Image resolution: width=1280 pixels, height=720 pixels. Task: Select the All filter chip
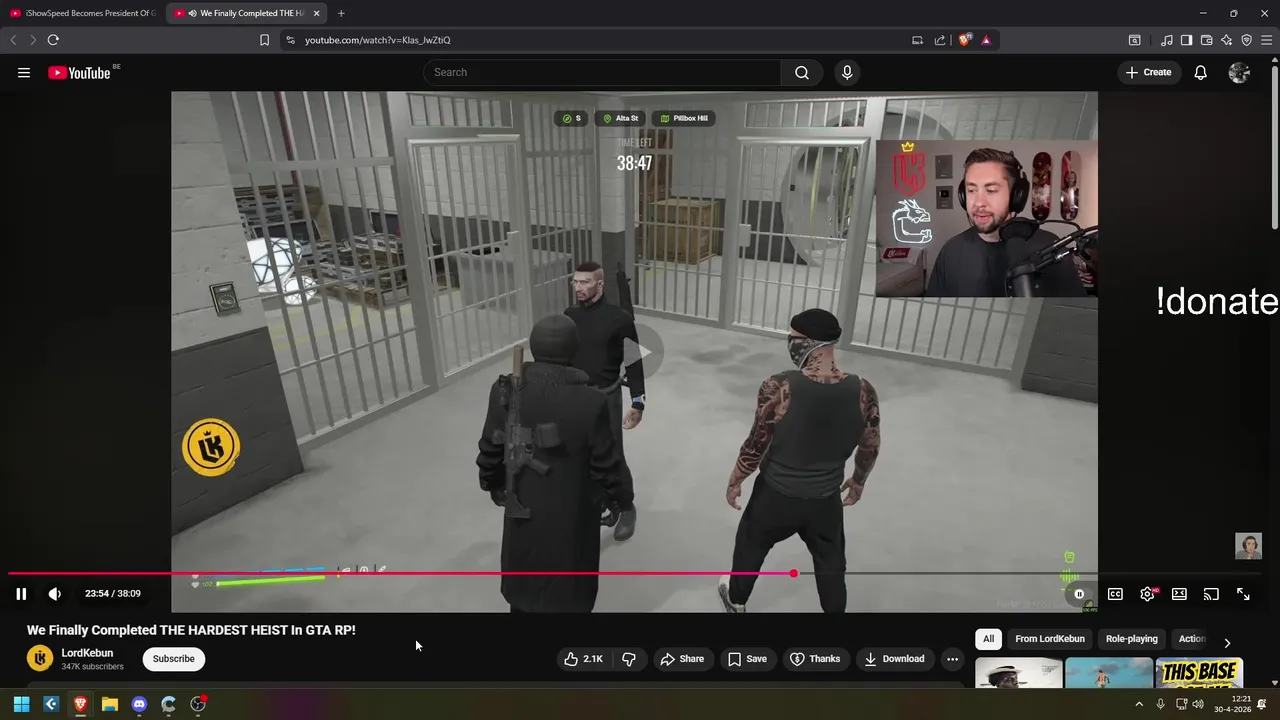click(x=988, y=639)
